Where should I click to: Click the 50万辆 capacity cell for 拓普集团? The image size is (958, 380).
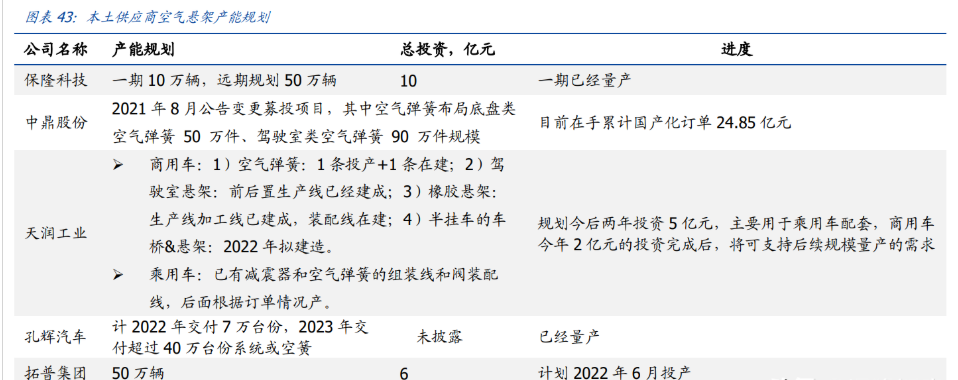point(138,372)
